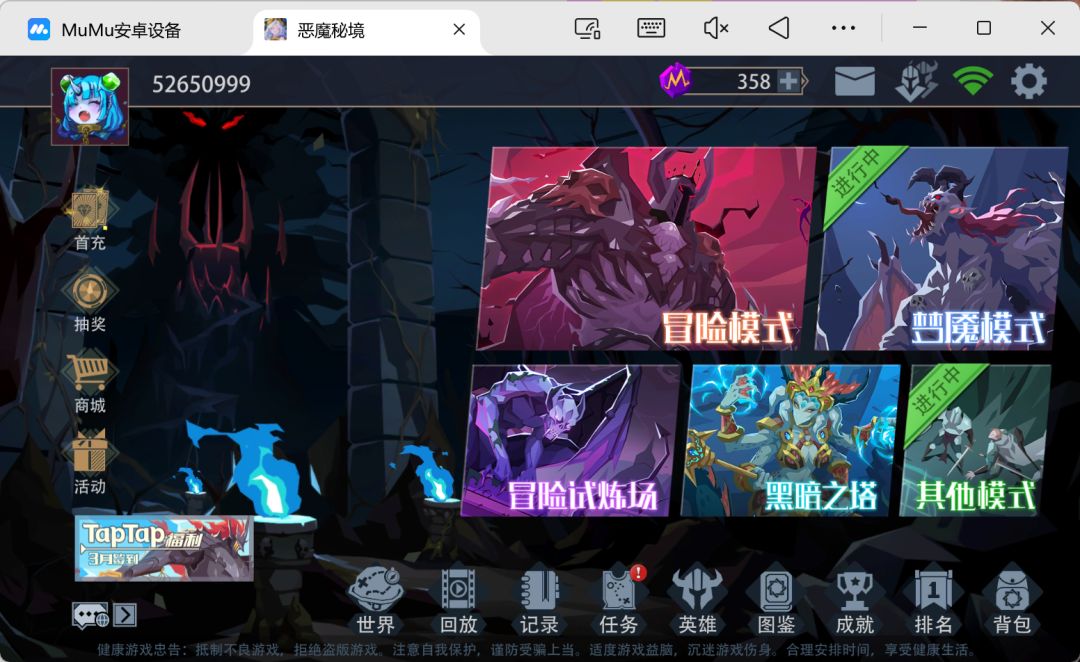Open the TapTap福利 banner
The height and width of the screenshot is (662, 1080).
tap(164, 548)
